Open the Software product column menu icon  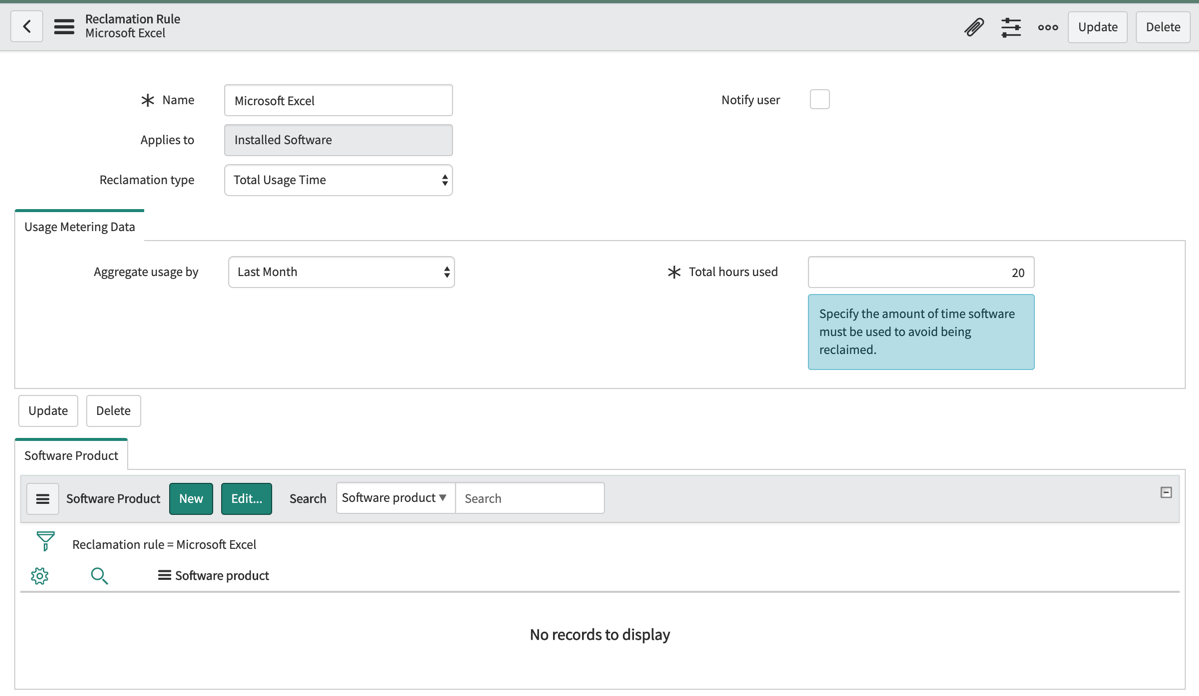click(x=164, y=575)
